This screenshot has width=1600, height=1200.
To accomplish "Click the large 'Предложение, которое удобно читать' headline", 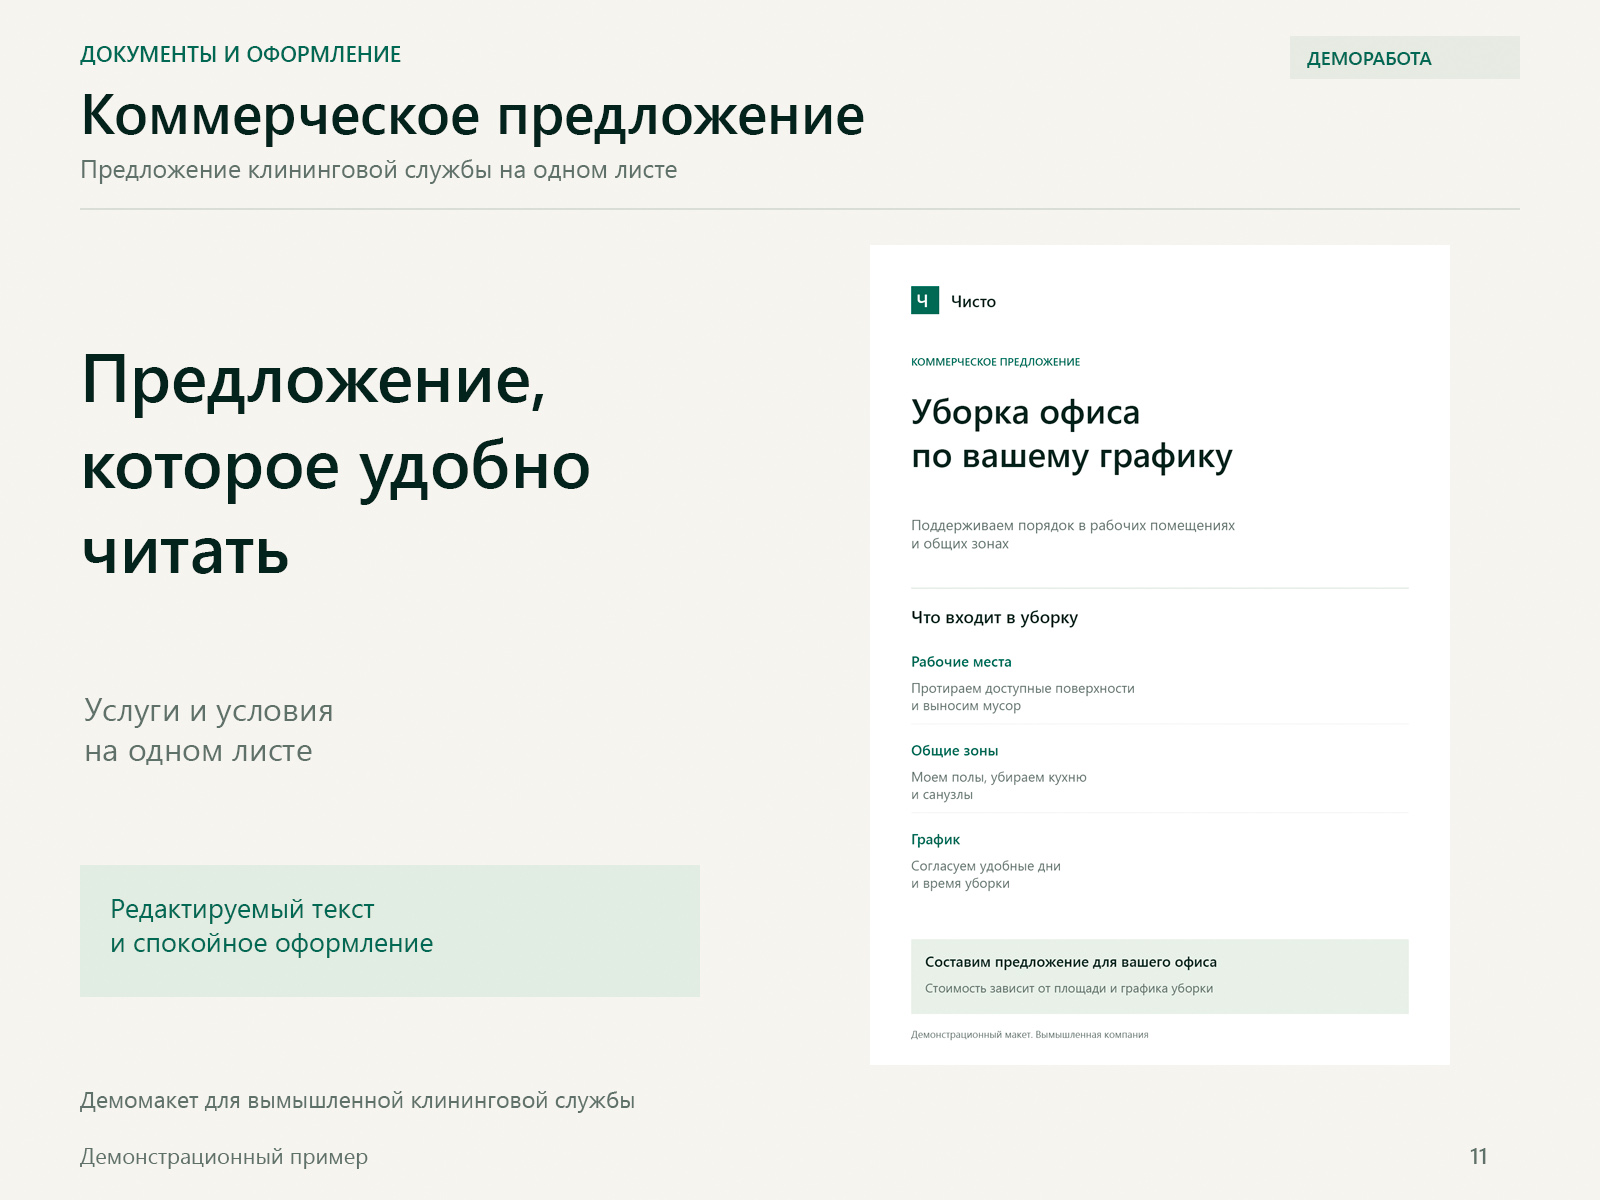I will tap(336, 465).
